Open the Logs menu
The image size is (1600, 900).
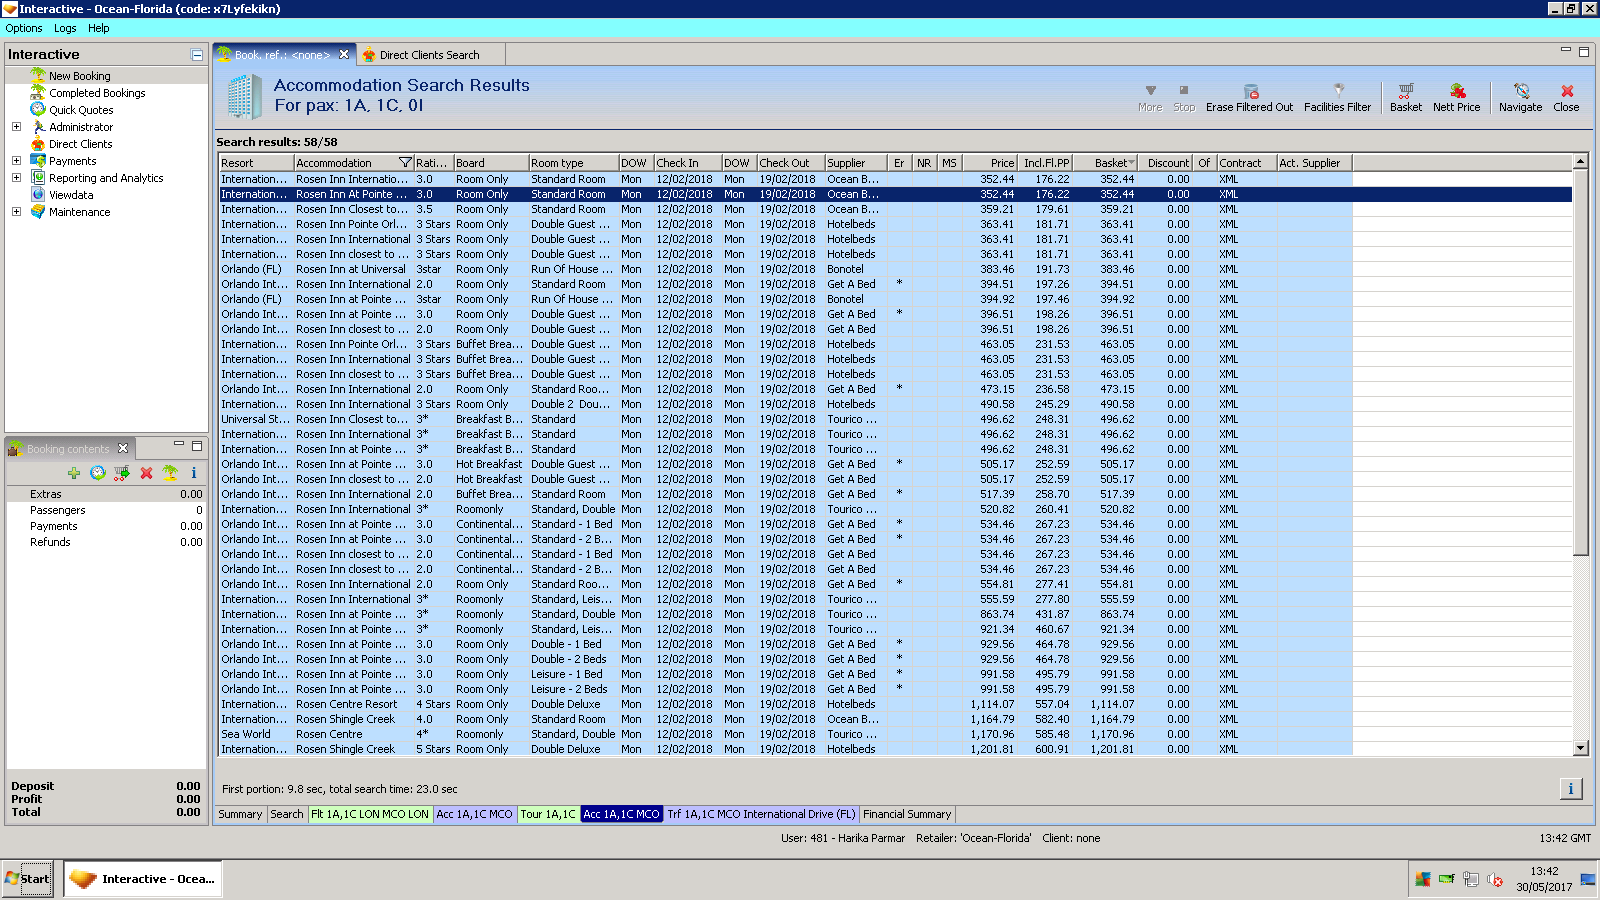point(65,28)
